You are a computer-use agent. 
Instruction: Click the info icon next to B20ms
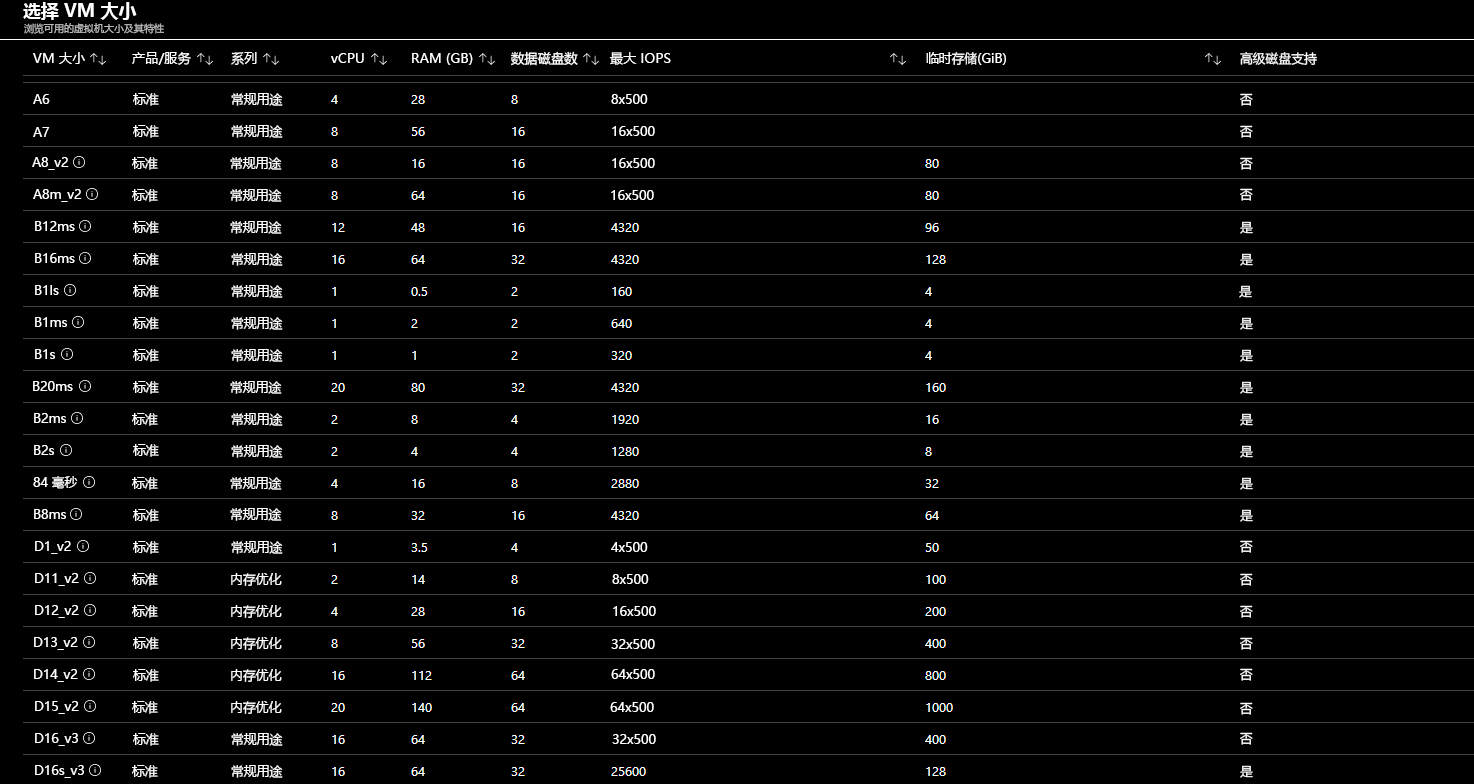tap(87, 387)
